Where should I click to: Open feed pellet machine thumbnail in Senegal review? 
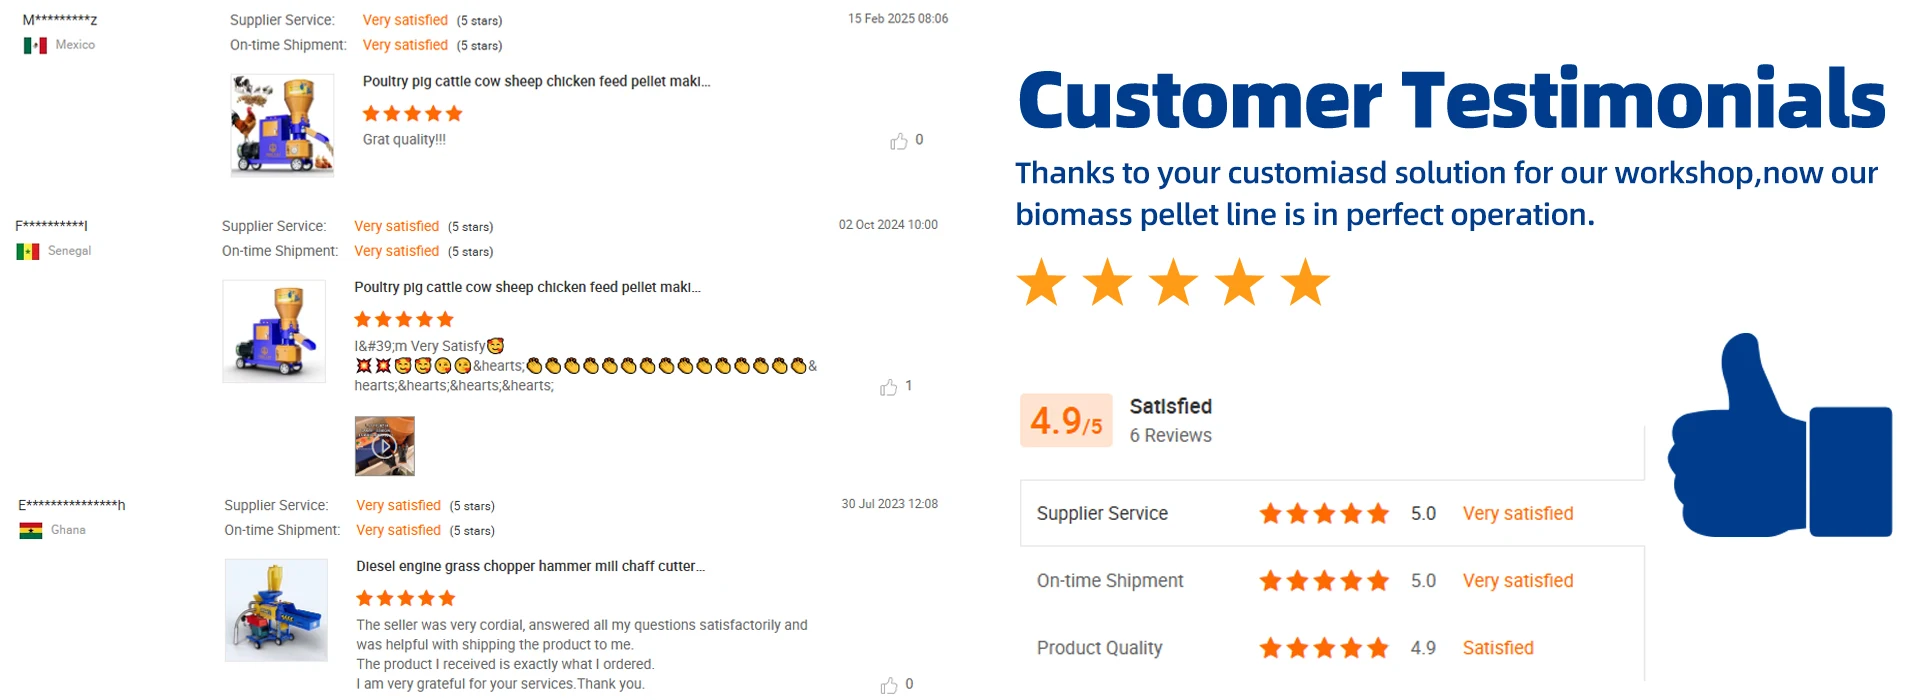[274, 331]
